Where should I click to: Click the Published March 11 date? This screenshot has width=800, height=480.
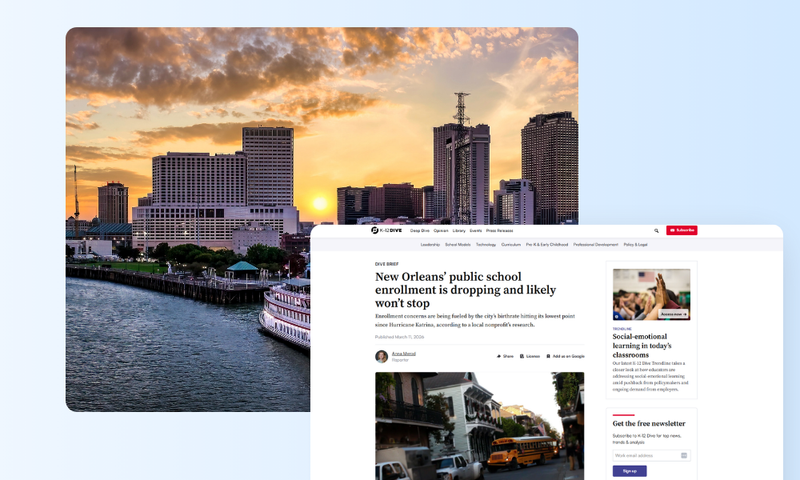[399, 337]
